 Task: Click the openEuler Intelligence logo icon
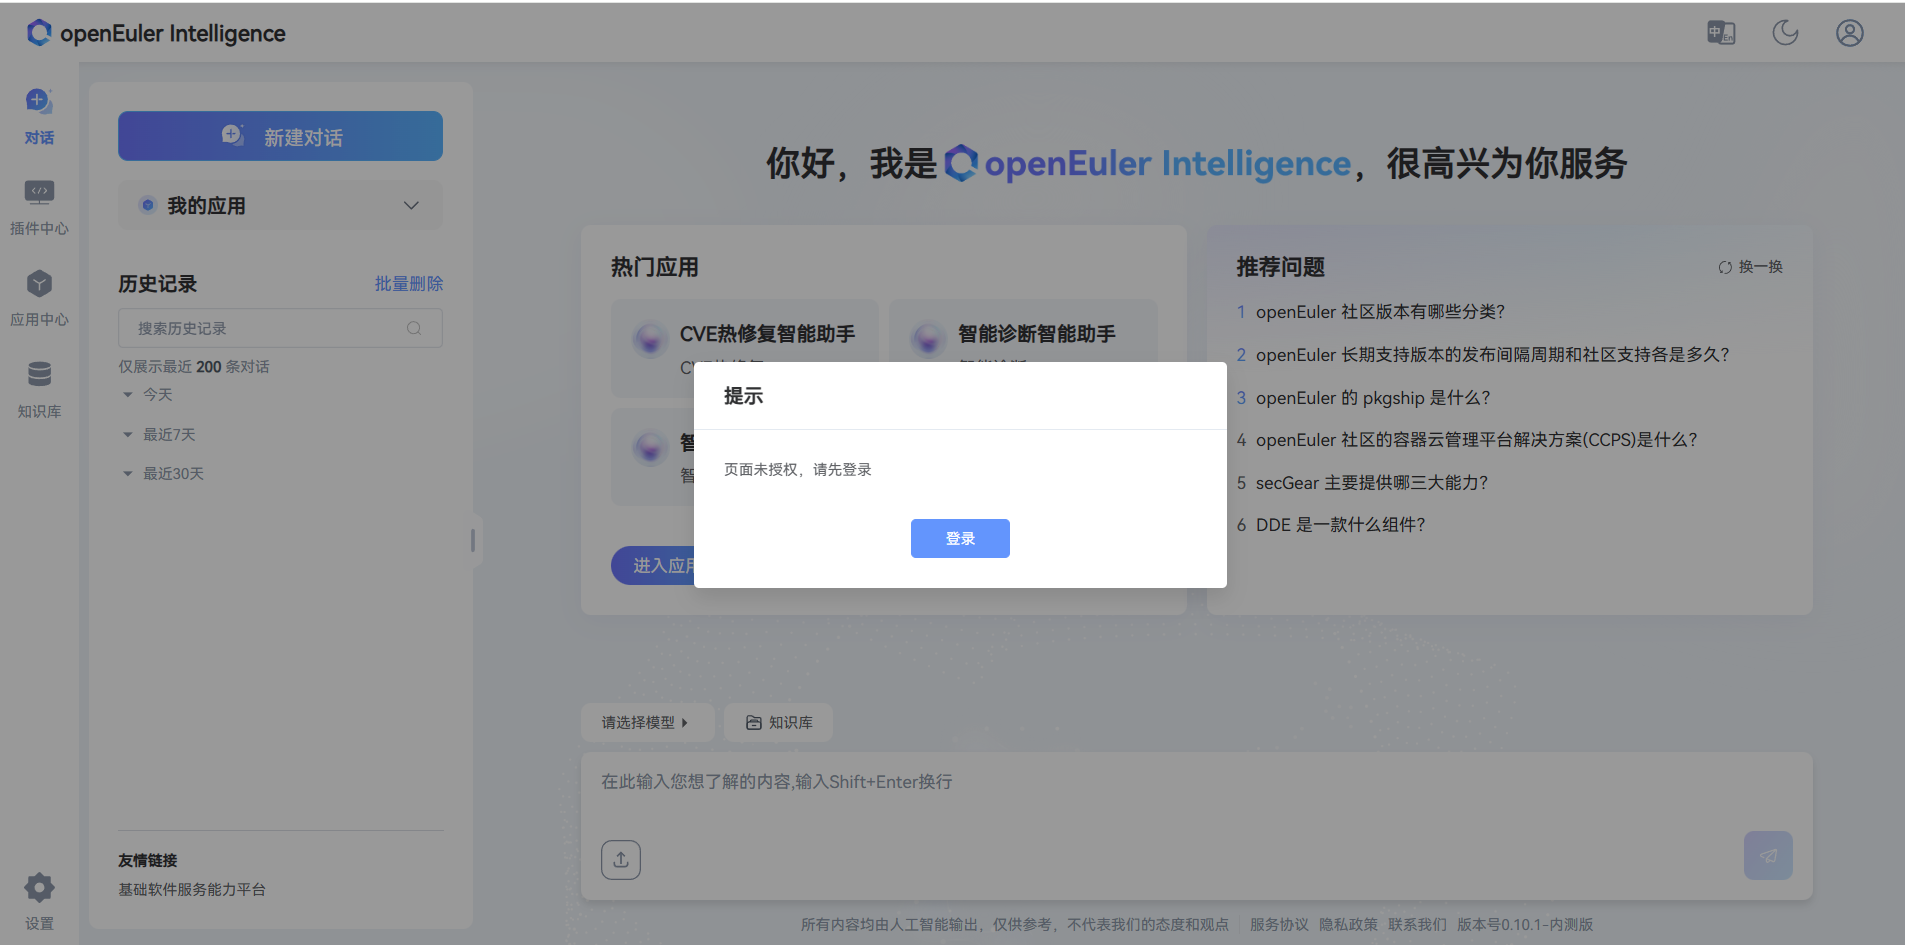tap(39, 33)
